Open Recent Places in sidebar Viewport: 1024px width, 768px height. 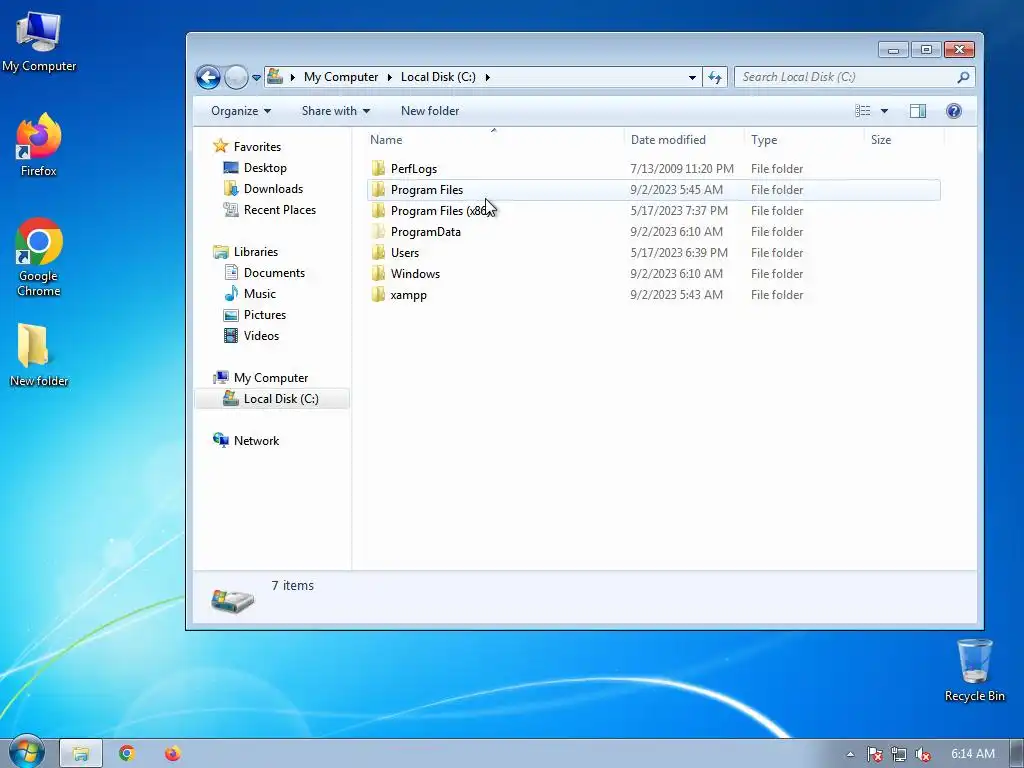280,210
